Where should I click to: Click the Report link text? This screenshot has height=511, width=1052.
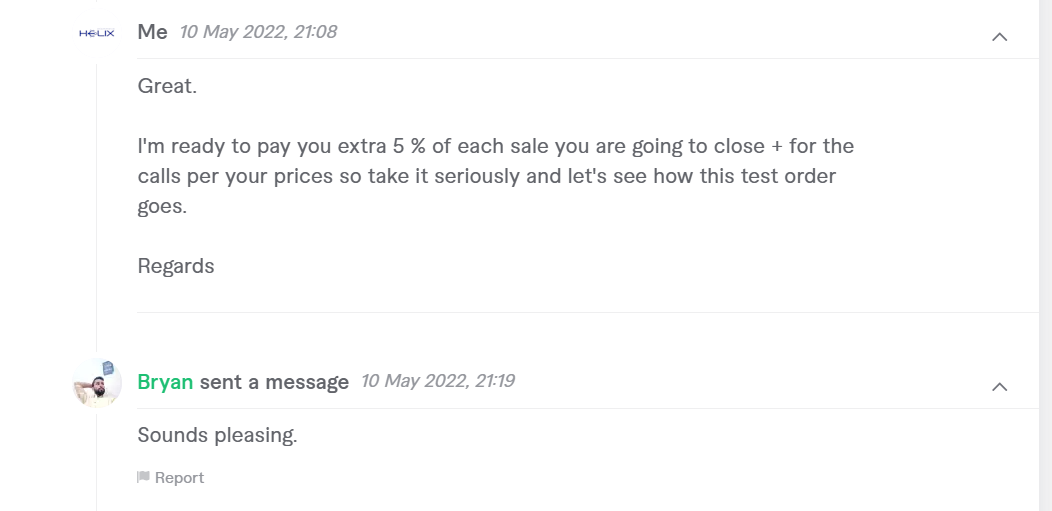tap(179, 478)
